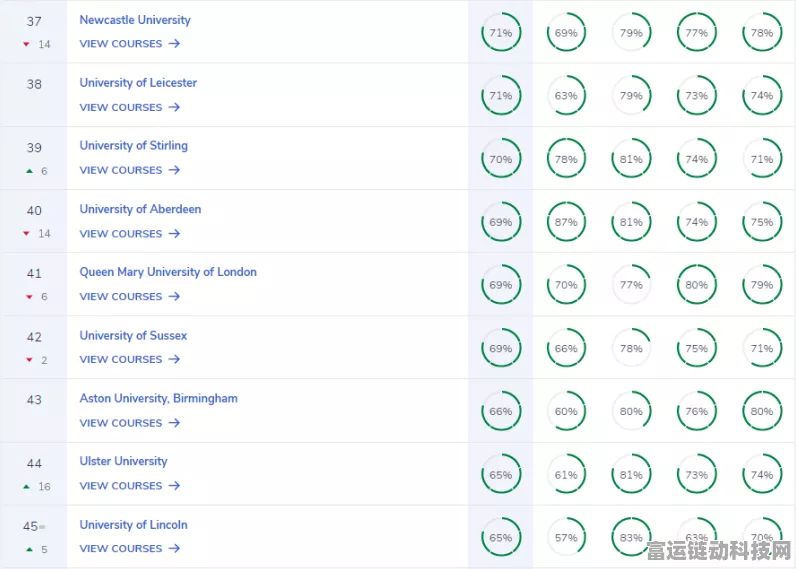Screen dimensions: 796x569
Task: Click Aberdeen's 75% score circle
Action: click(762, 222)
